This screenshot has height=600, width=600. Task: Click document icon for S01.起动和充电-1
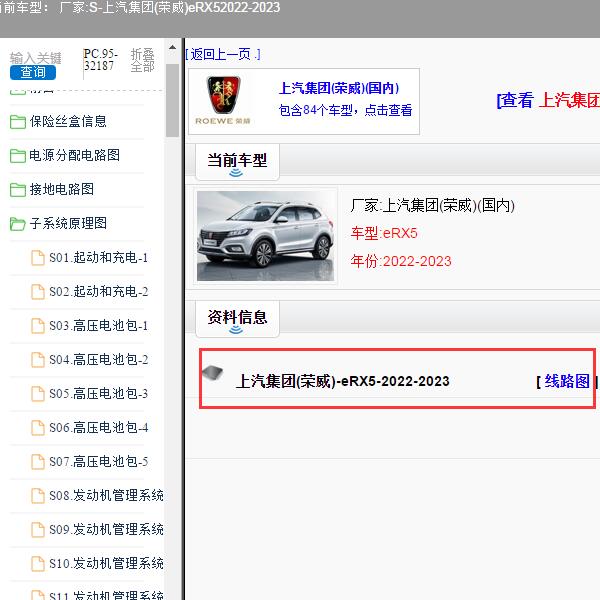point(38,258)
